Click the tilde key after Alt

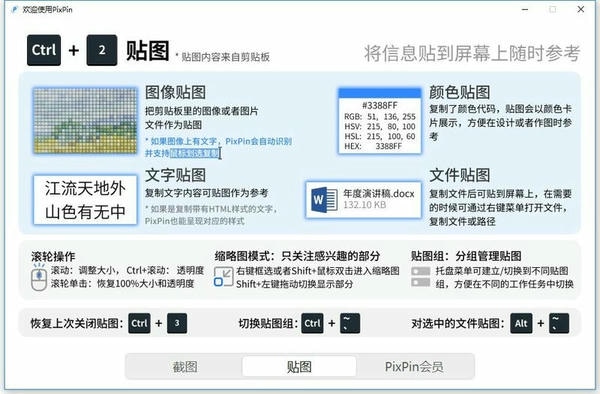[x=559, y=324]
